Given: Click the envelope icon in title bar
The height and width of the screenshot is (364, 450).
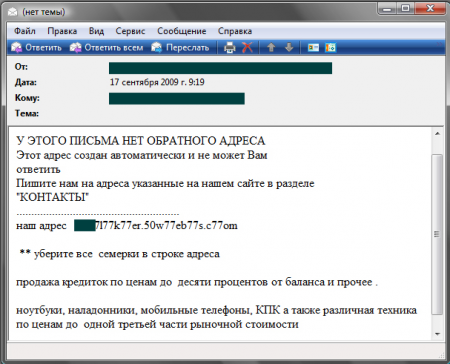Looking at the screenshot, I should click(x=13, y=12).
